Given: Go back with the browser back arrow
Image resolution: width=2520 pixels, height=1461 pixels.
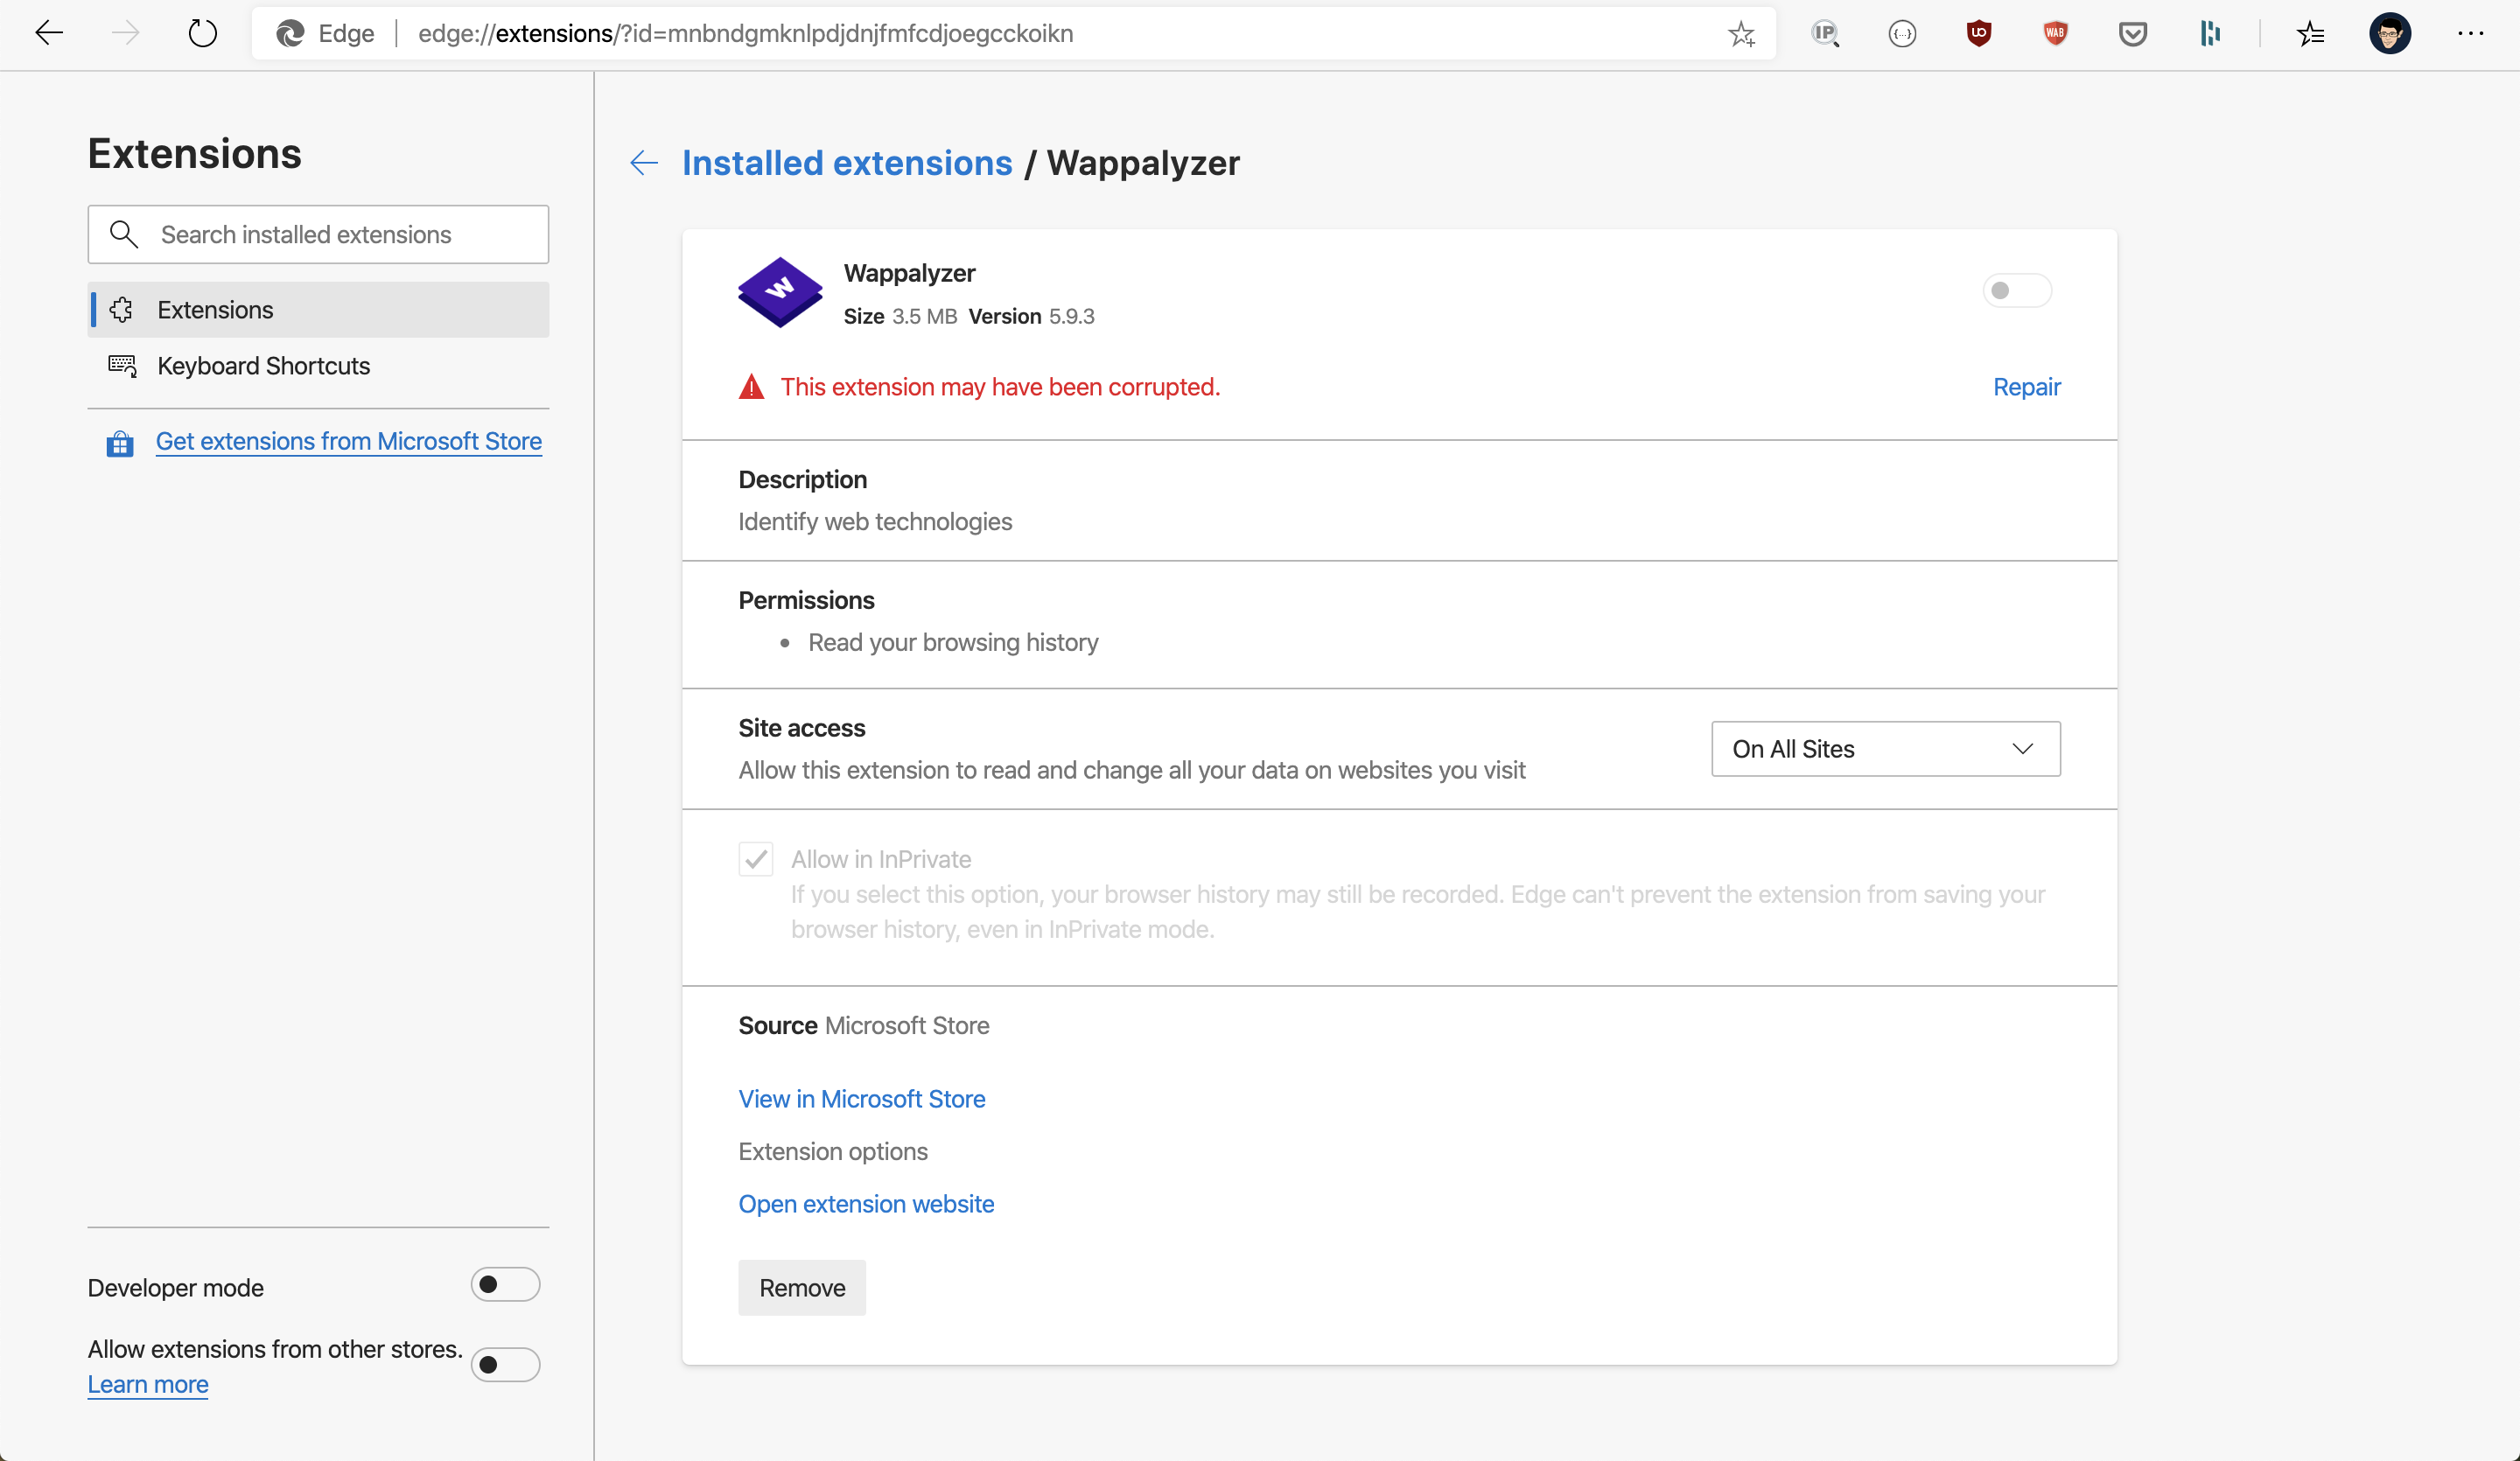Looking at the screenshot, I should click(x=49, y=33).
